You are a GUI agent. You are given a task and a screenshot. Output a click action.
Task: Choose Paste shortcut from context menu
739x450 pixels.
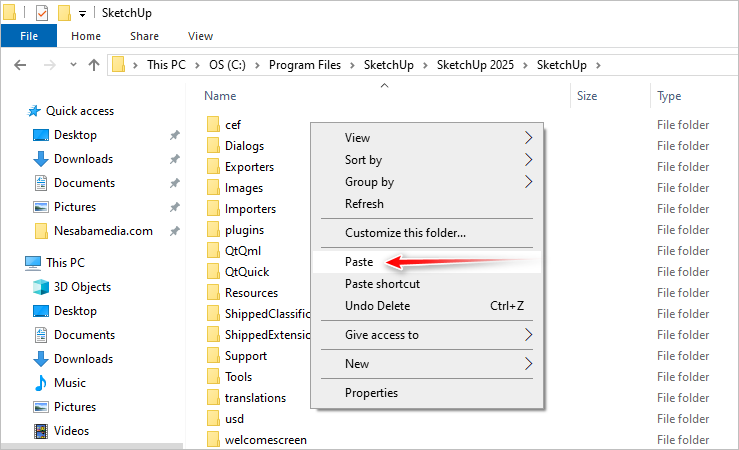click(427, 284)
